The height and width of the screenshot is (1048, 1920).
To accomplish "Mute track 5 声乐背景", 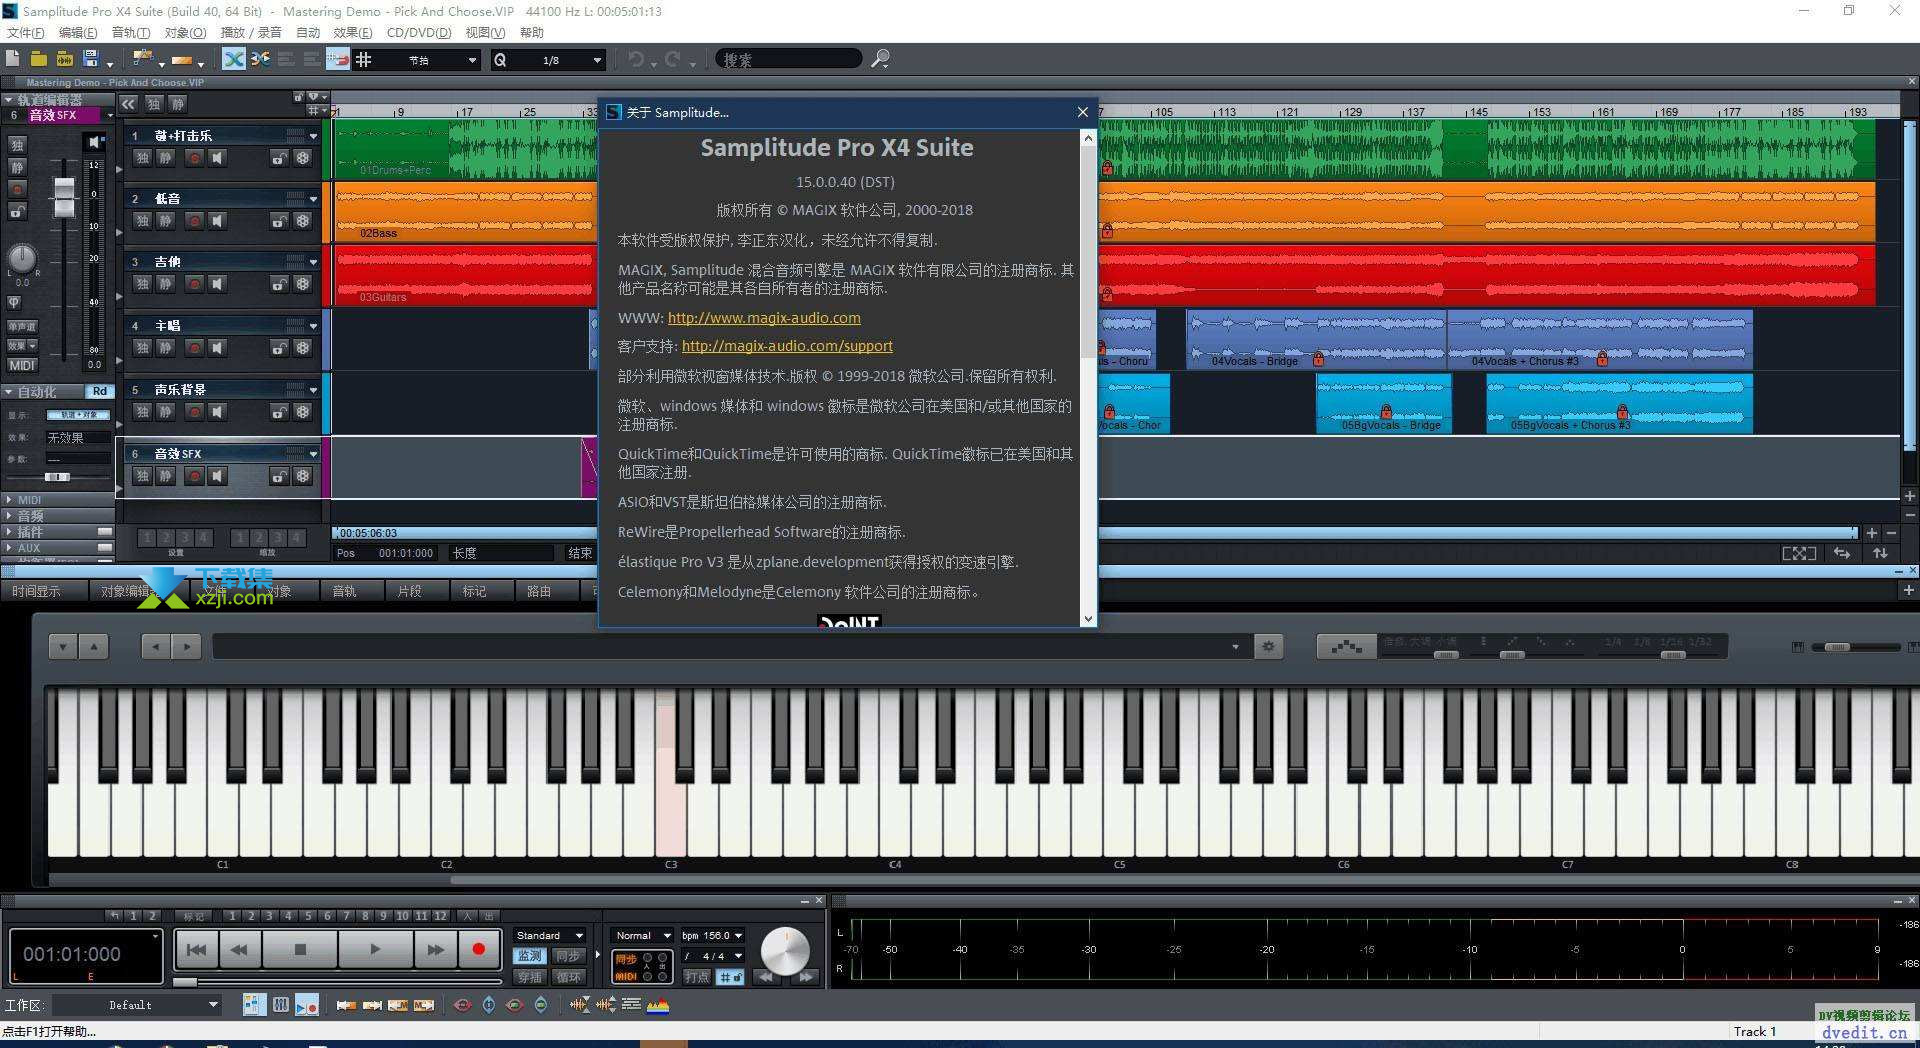I will click(165, 412).
